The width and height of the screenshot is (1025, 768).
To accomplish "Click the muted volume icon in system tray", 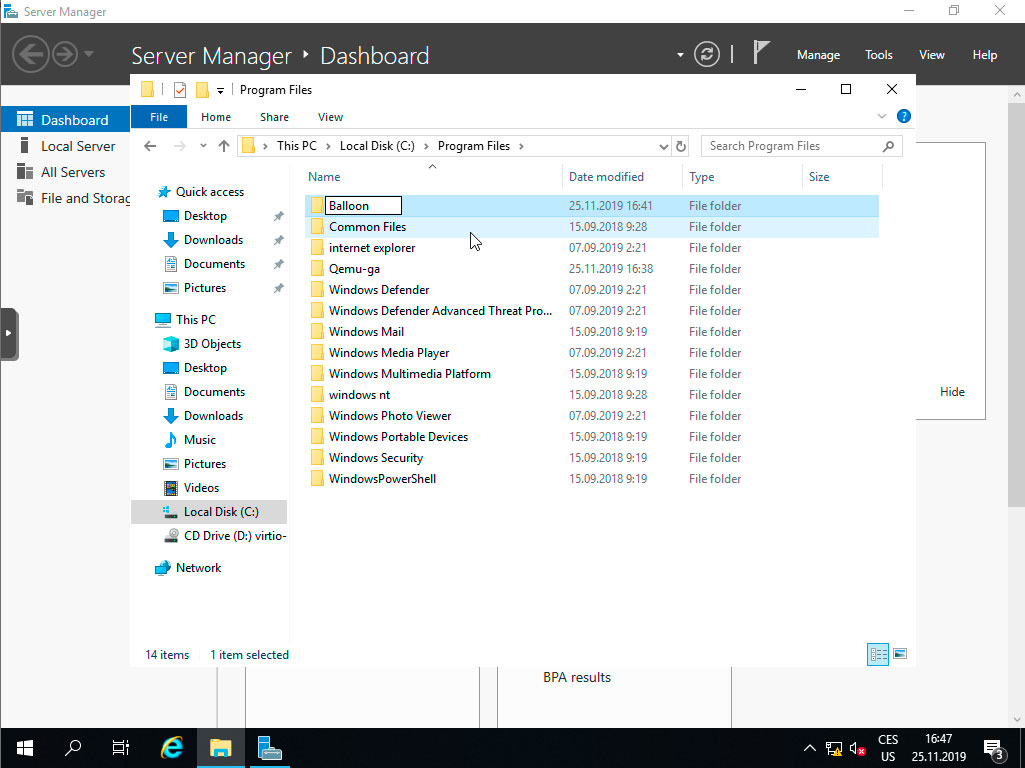I will coord(857,748).
